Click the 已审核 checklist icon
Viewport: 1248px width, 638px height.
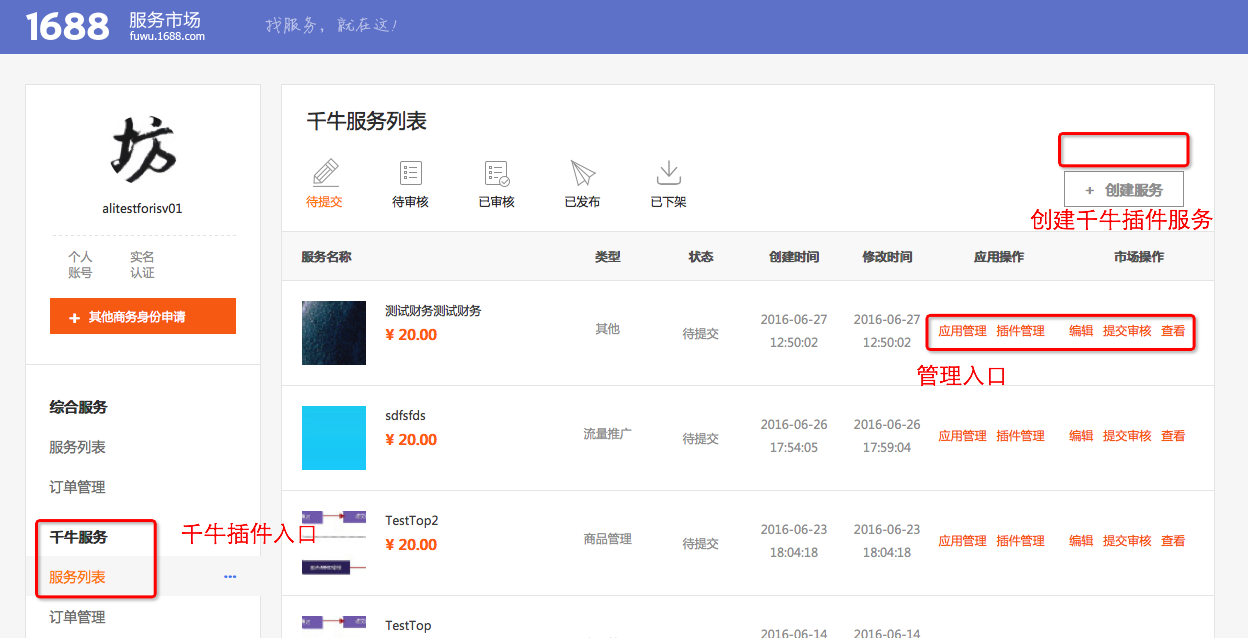497,173
